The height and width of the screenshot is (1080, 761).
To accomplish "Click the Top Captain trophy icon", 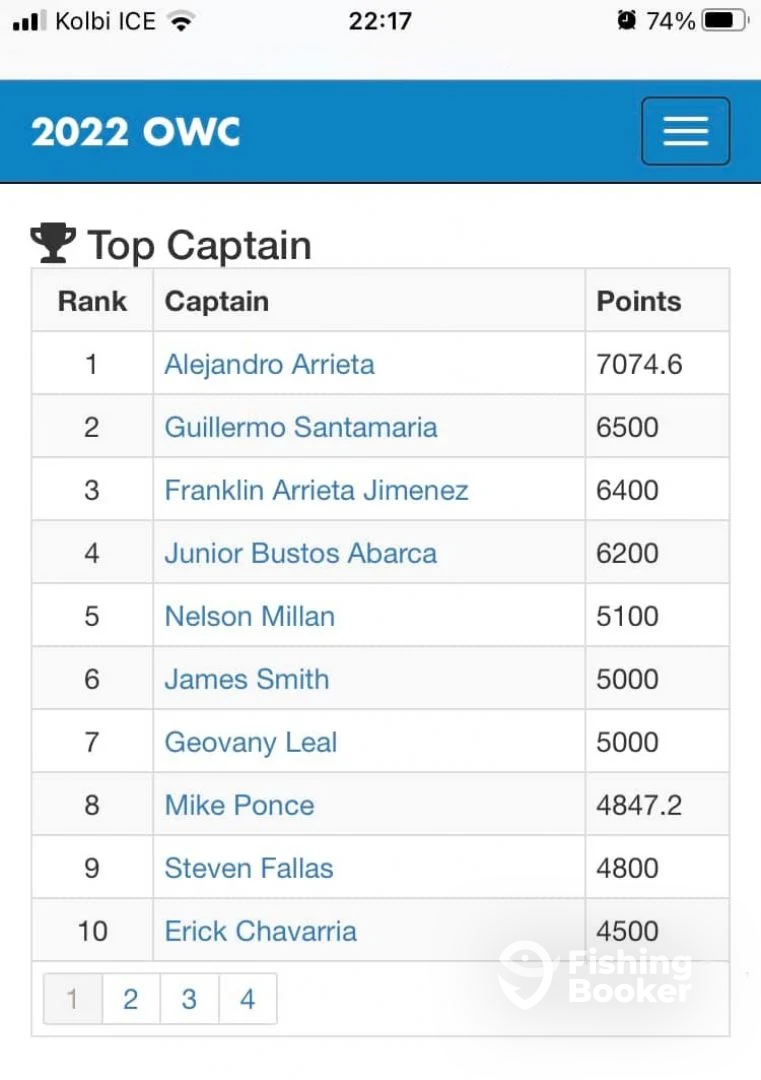I will pyautogui.click(x=53, y=243).
